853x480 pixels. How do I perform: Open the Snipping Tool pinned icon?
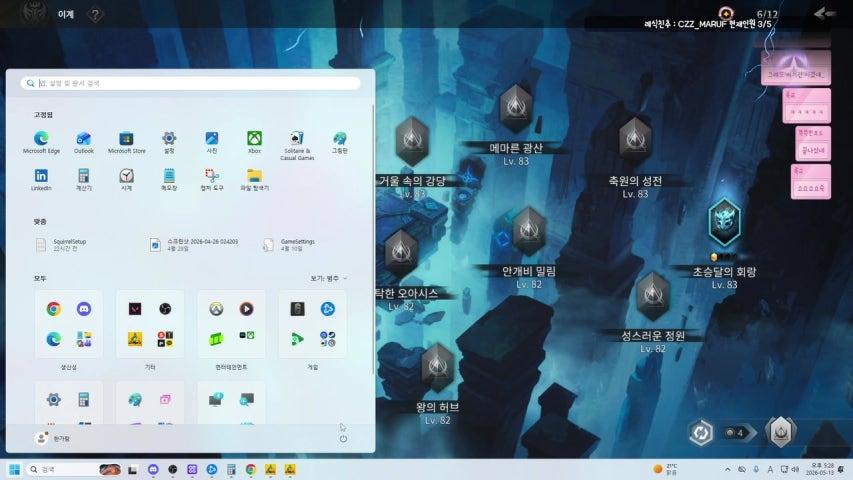[212, 180]
